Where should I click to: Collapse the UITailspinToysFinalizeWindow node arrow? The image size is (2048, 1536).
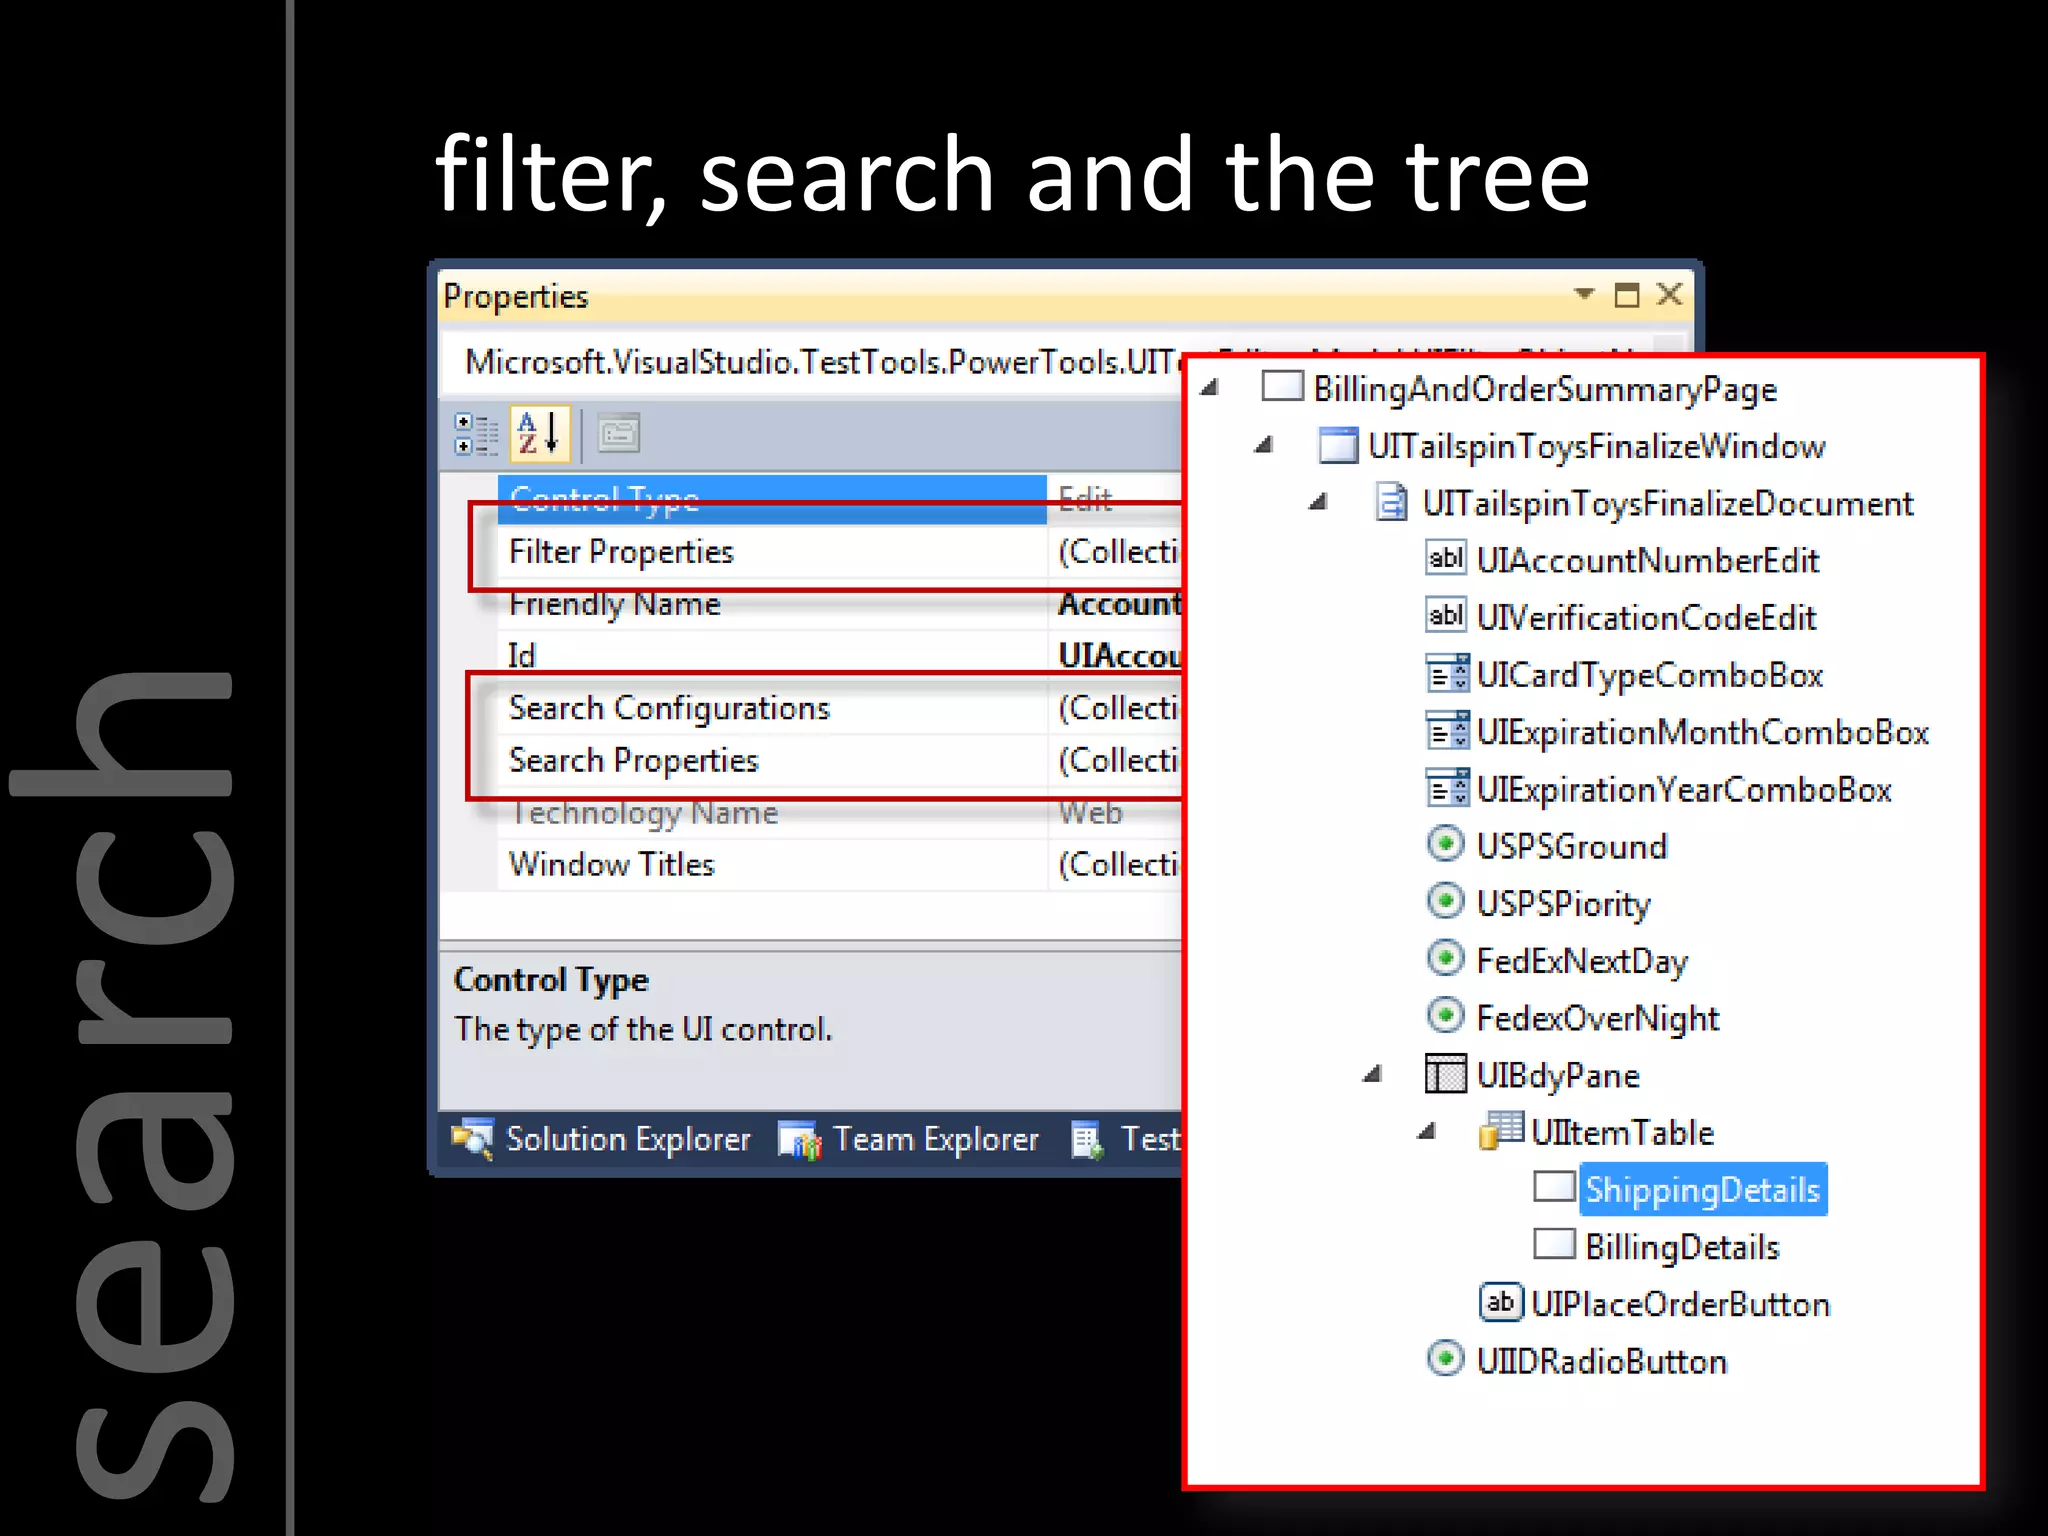tap(1264, 445)
